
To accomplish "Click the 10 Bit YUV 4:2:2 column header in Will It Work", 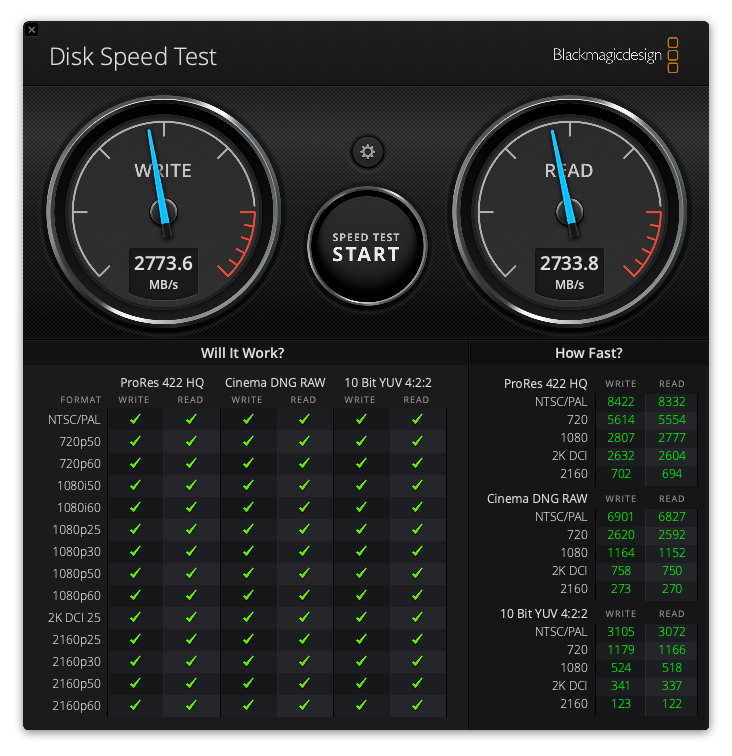I will (x=388, y=383).
